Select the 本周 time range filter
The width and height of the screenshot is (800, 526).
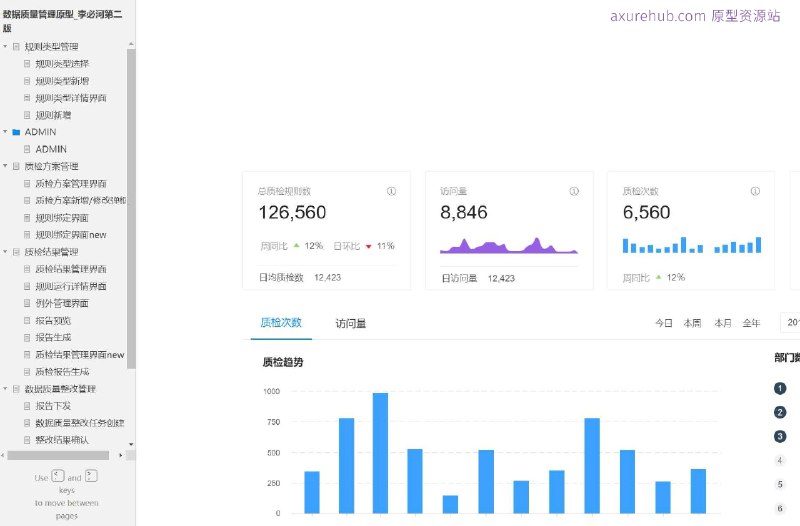[x=692, y=324]
